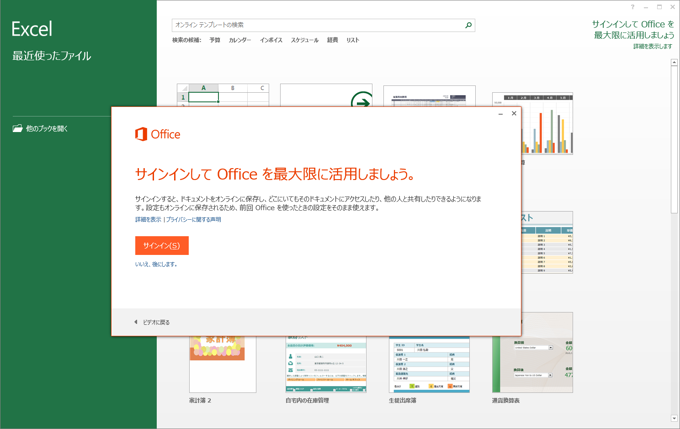Click the folder icon beside 他のブックを開く
680x429 pixels.
[17, 128]
